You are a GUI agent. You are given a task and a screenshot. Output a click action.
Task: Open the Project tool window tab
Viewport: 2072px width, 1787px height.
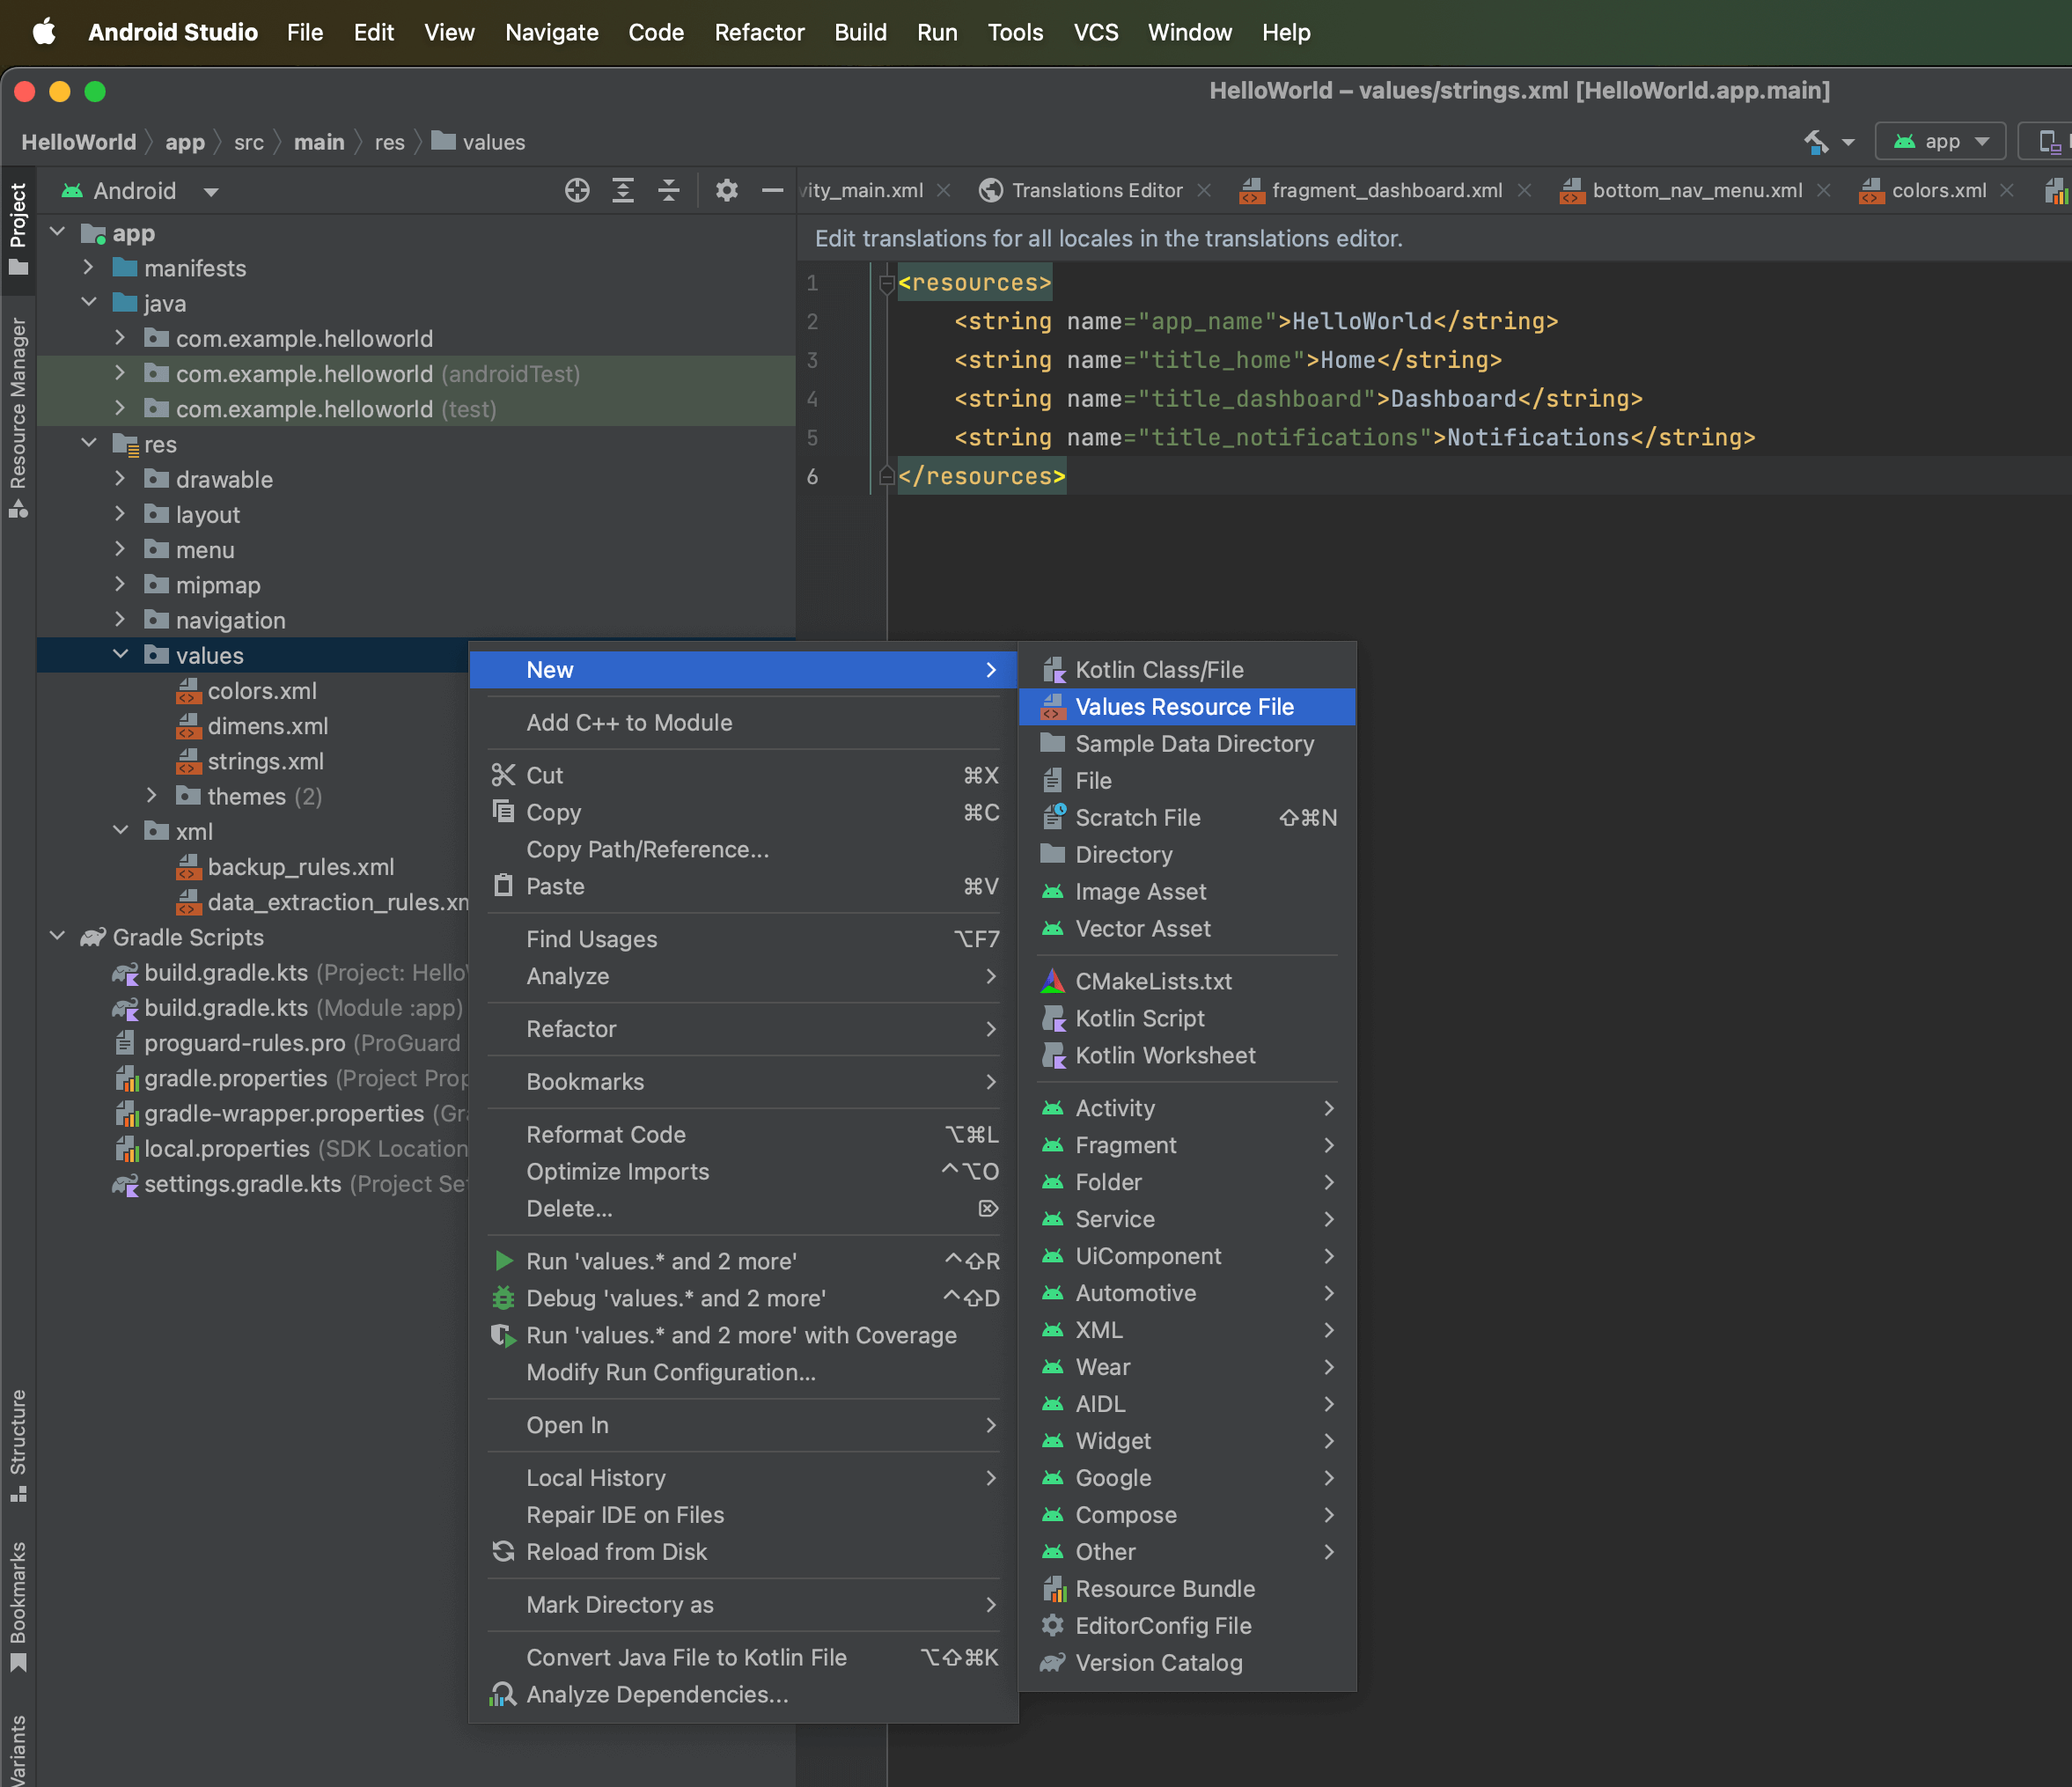click(x=18, y=229)
